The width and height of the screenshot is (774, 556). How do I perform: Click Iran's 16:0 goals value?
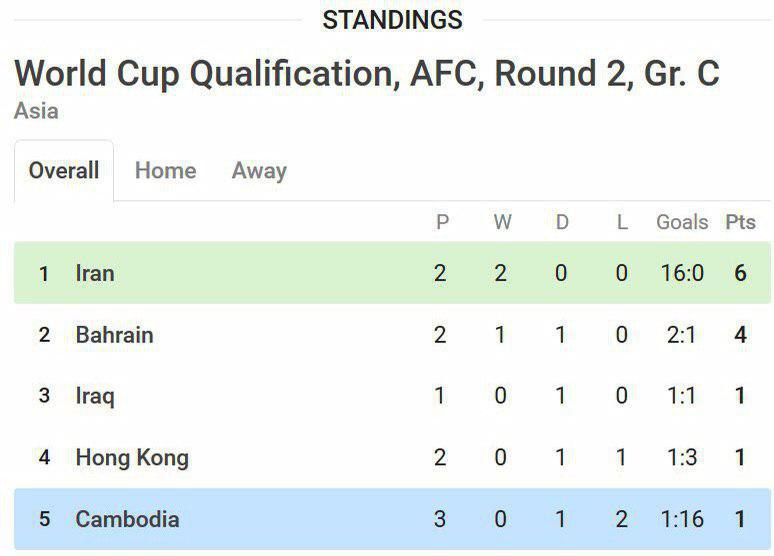[x=682, y=273]
